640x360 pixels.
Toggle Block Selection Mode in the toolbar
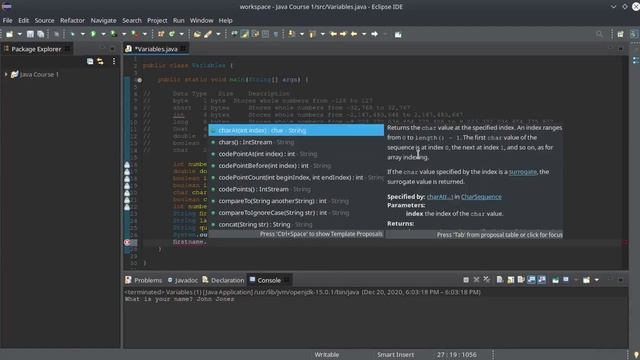(x=265, y=34)
